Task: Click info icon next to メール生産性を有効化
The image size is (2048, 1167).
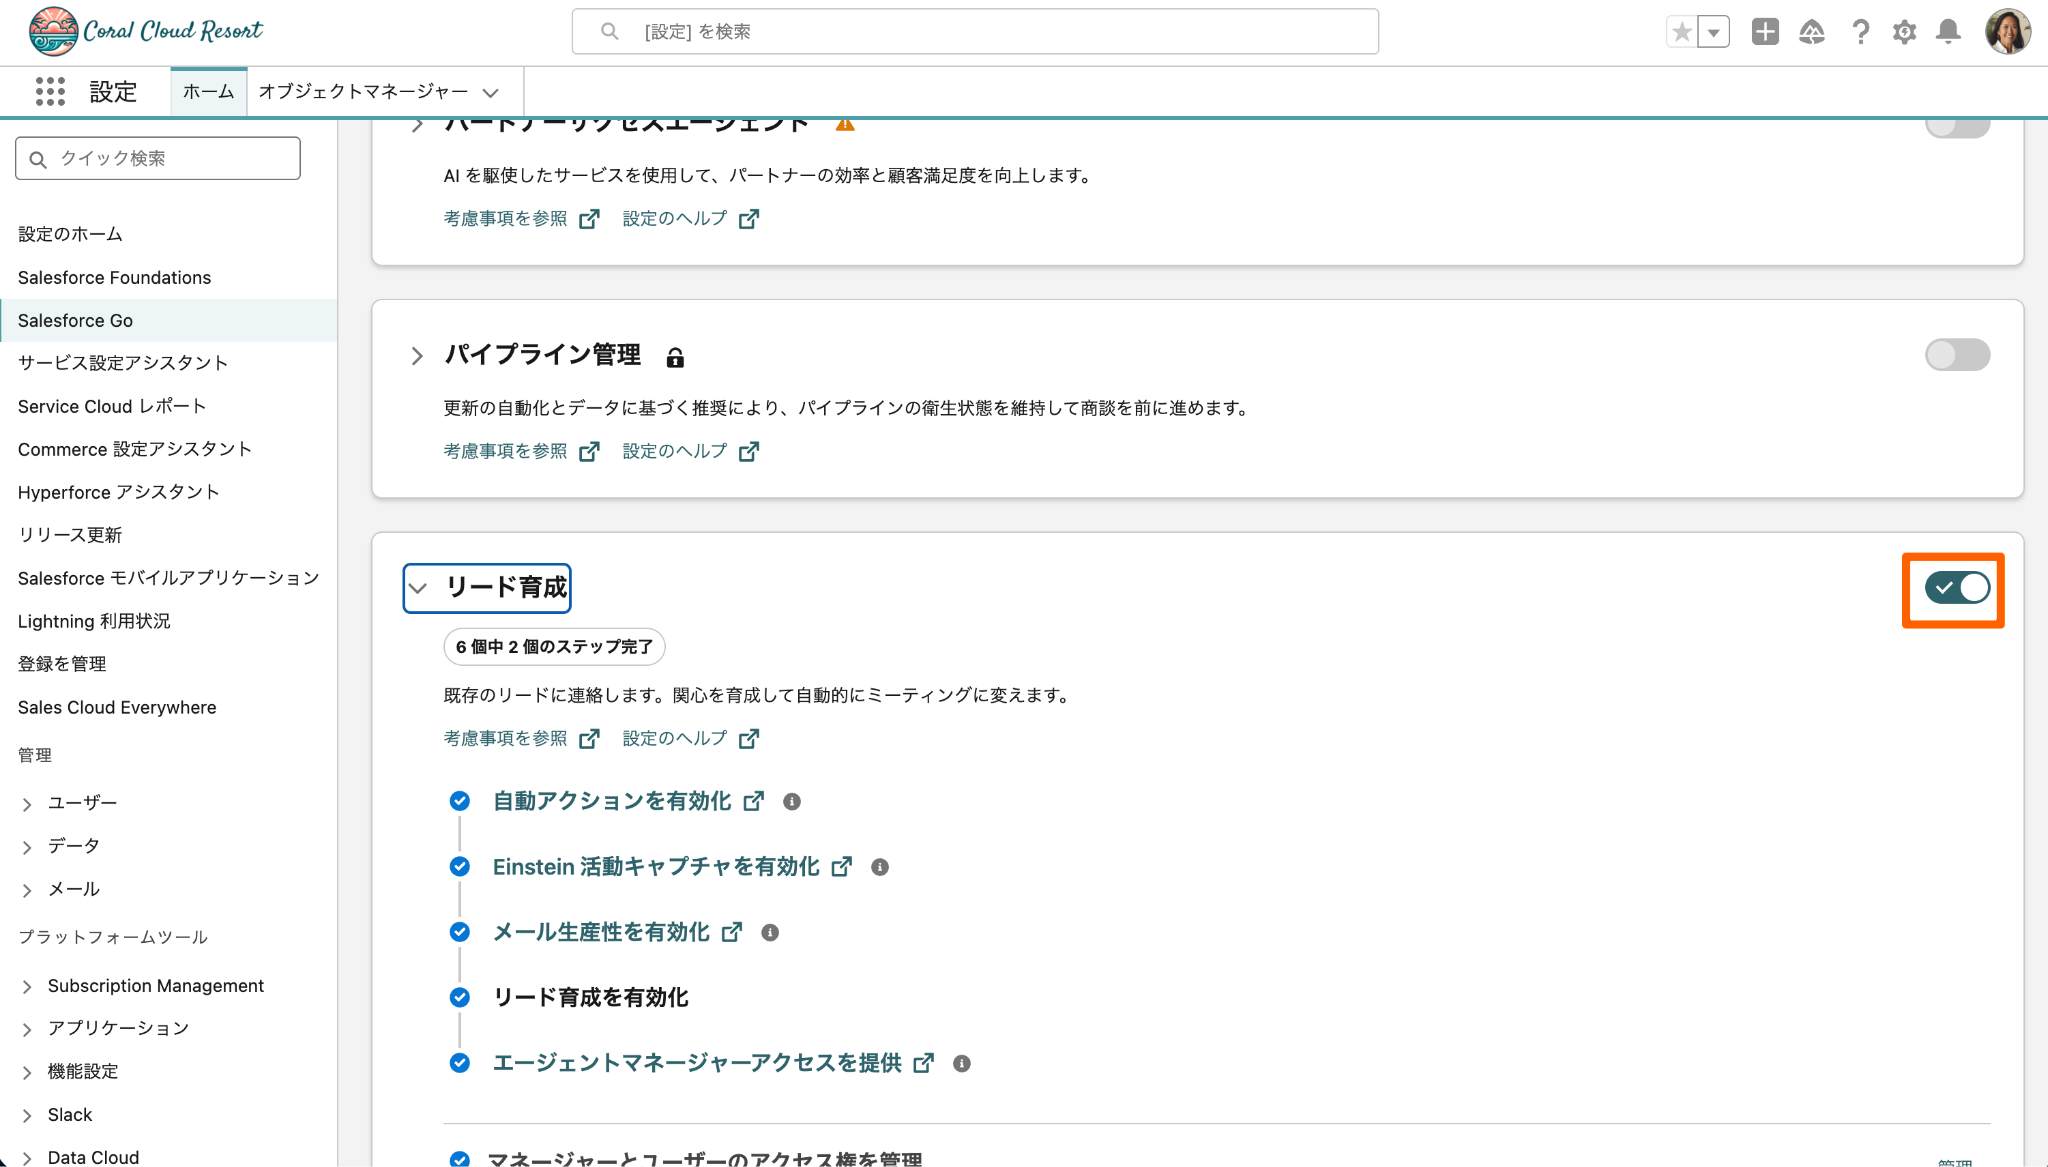Action: point(770,933)
